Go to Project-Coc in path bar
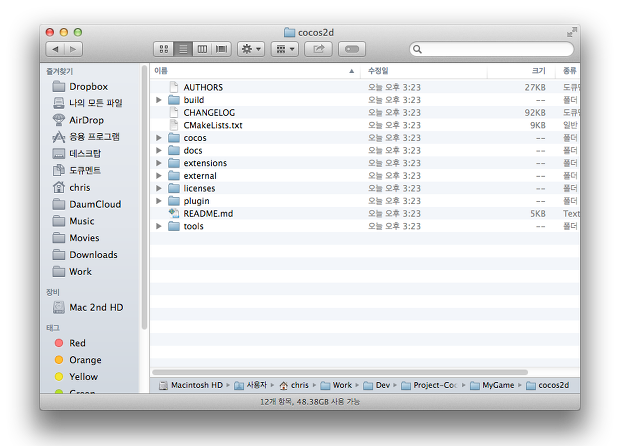The image size is (620, 446). (429, 385)
